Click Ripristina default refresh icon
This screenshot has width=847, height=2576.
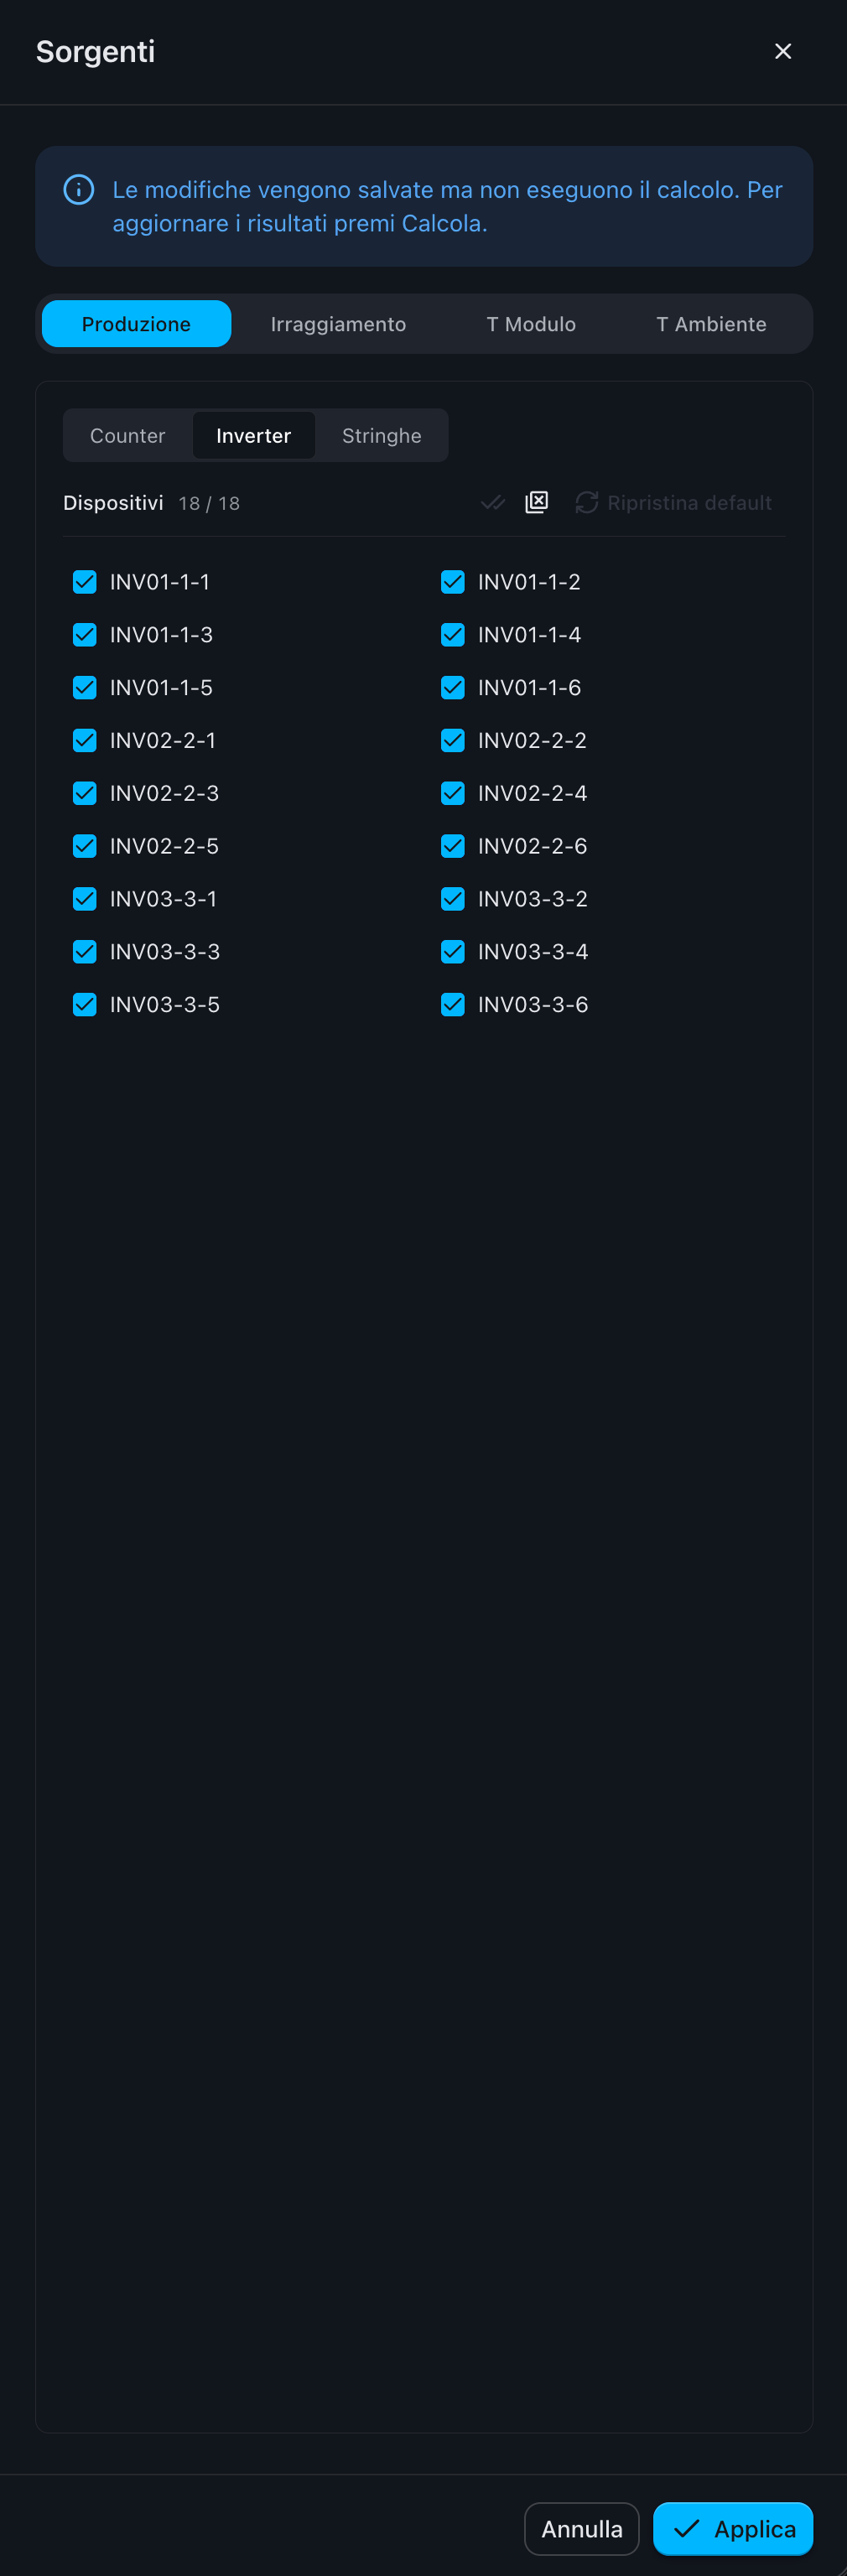587,502
